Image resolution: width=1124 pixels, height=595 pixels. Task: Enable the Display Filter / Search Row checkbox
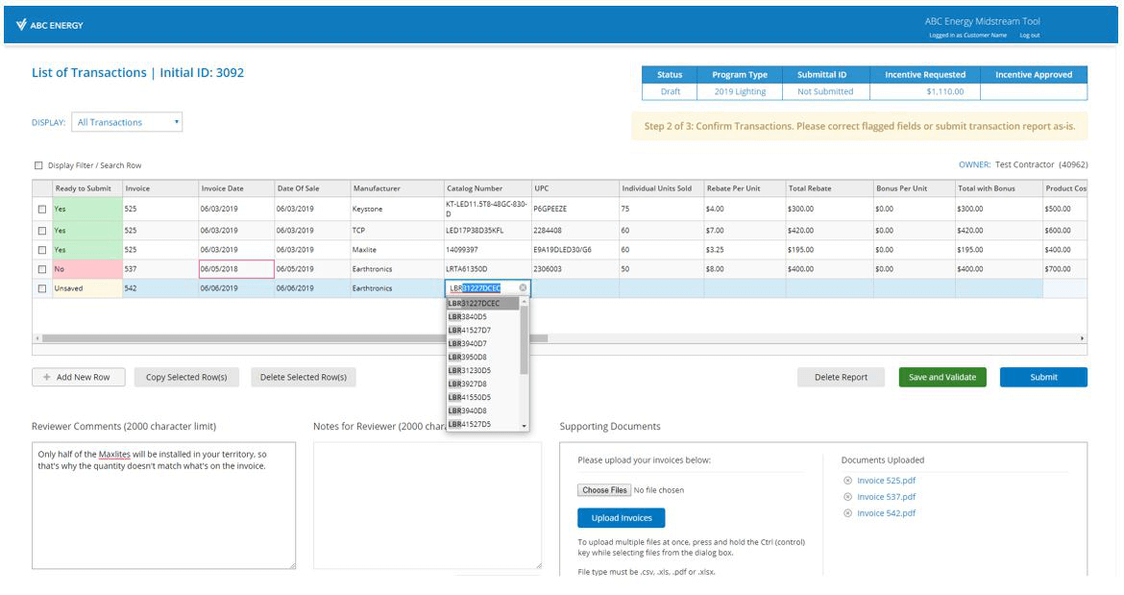(39, 165)
